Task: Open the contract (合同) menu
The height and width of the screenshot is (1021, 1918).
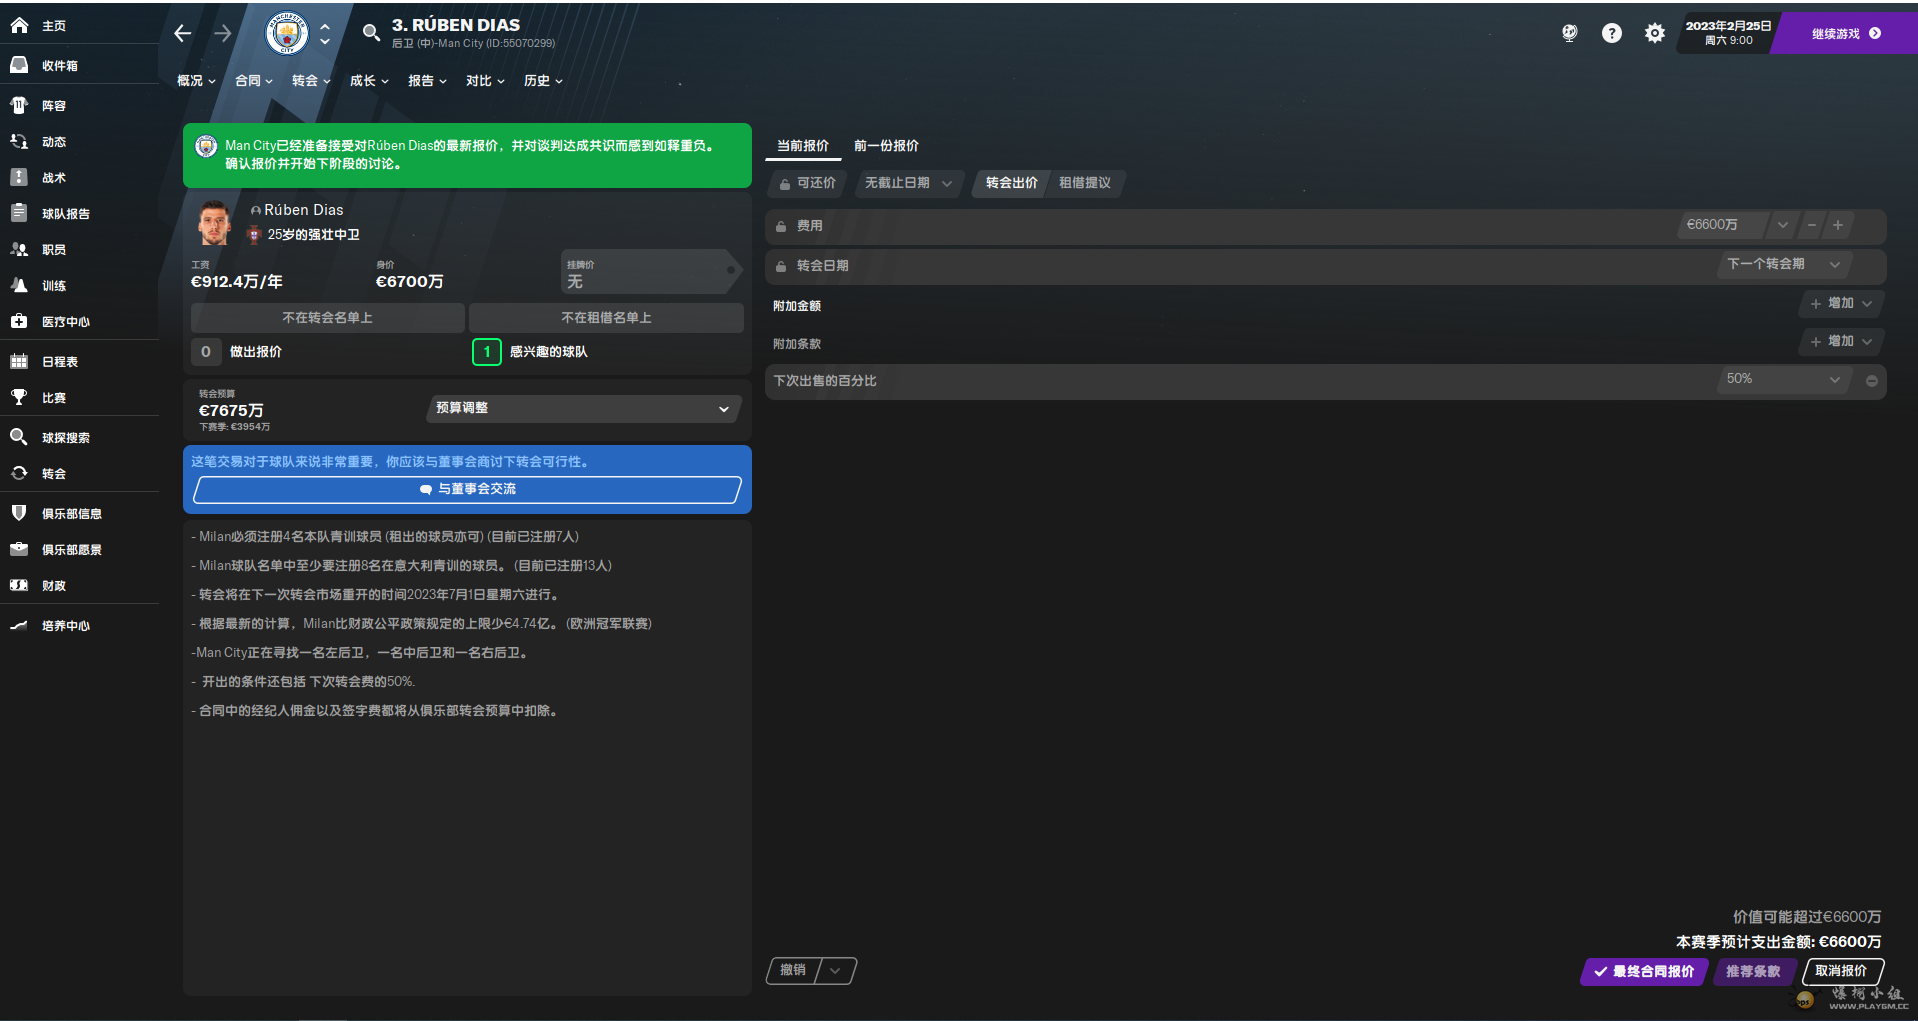Action: pos(253,81)
